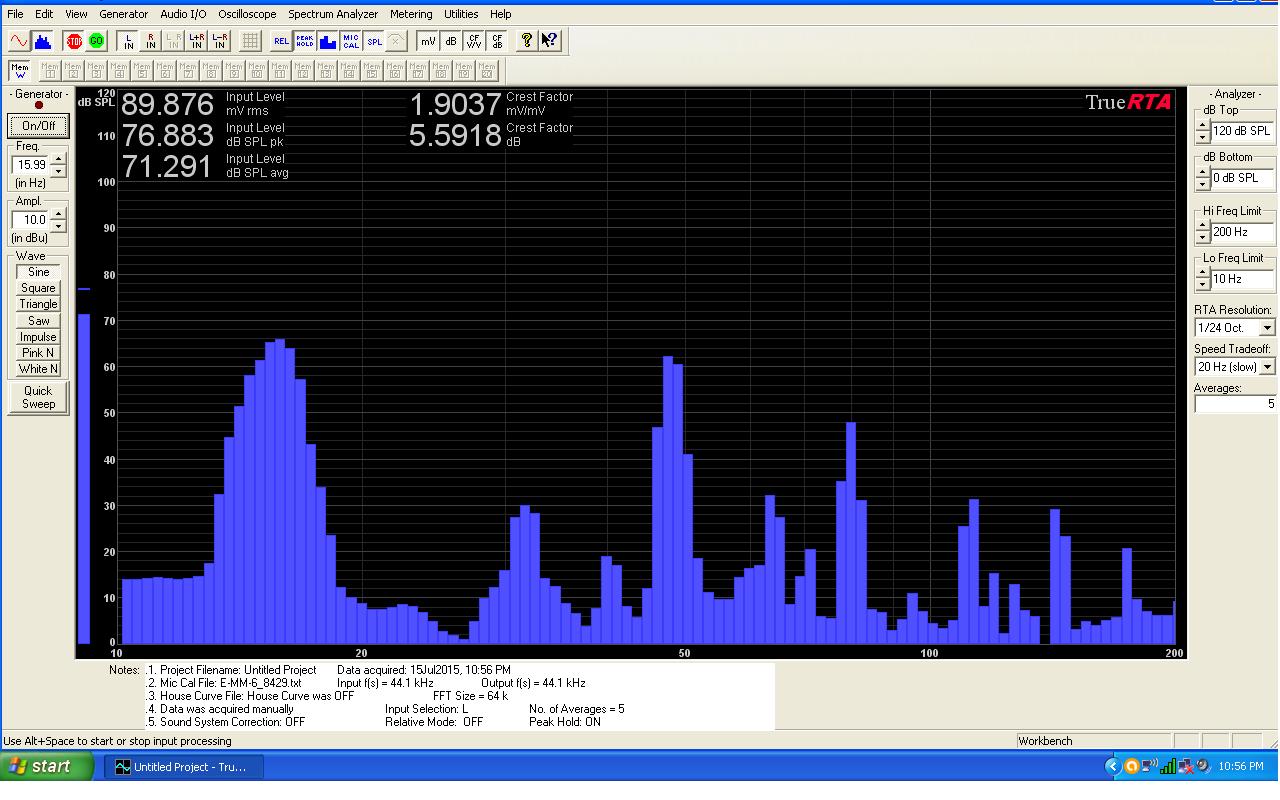1280x800 pixels.
Task: Open the RTA Resolution dropdown
Action: 1268,328
